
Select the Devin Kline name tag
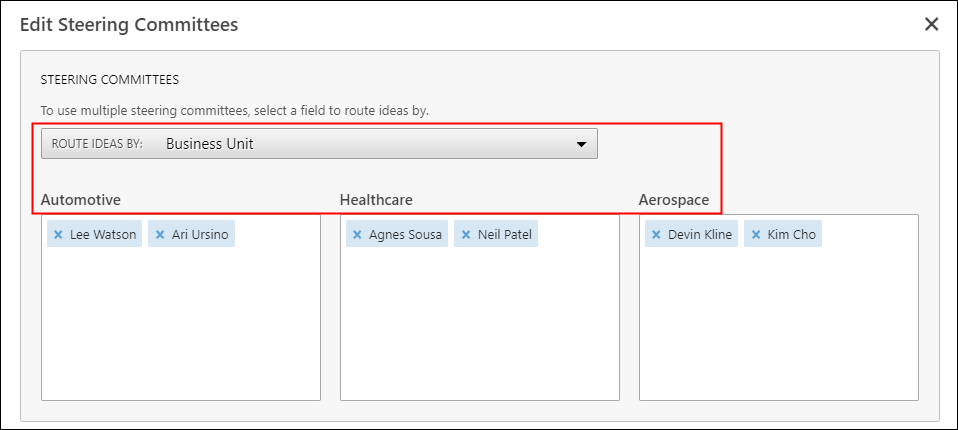(x=700, y=235)
